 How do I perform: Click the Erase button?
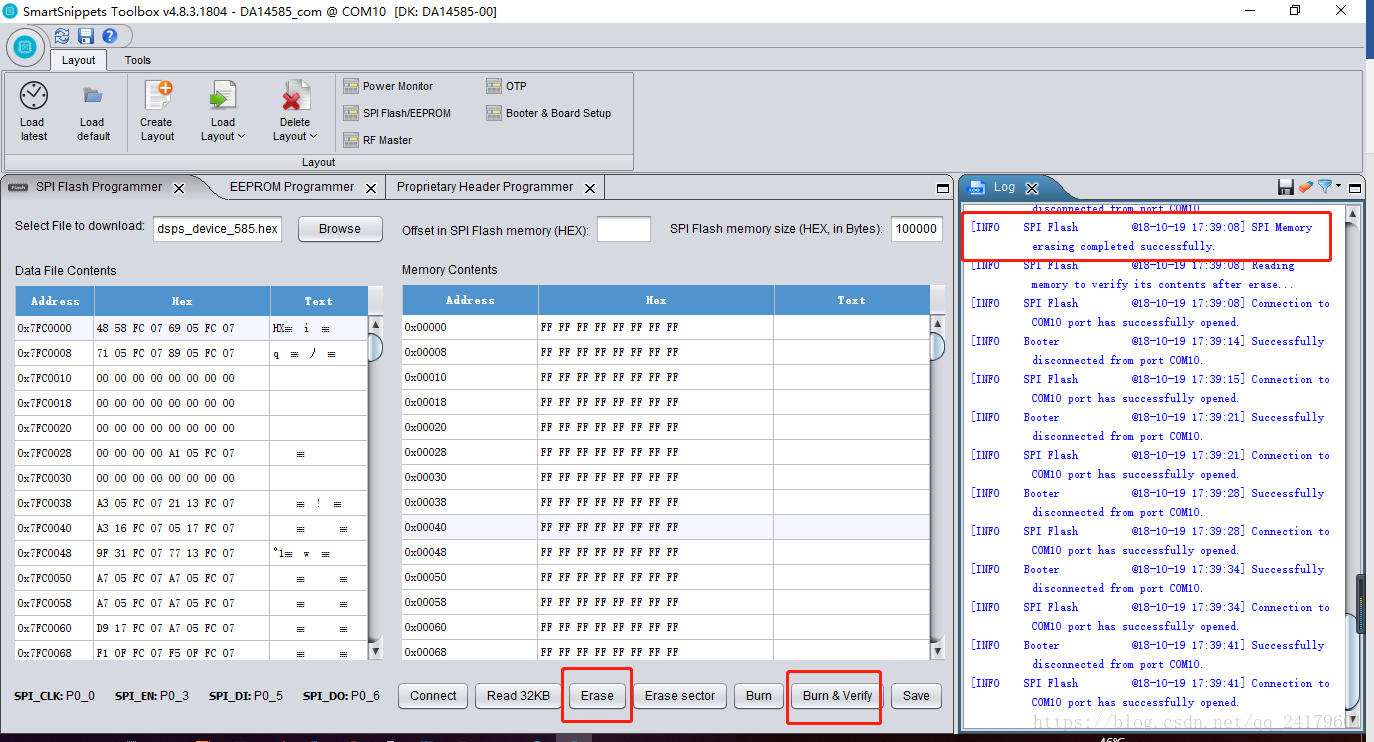click(x=597, y=696)
